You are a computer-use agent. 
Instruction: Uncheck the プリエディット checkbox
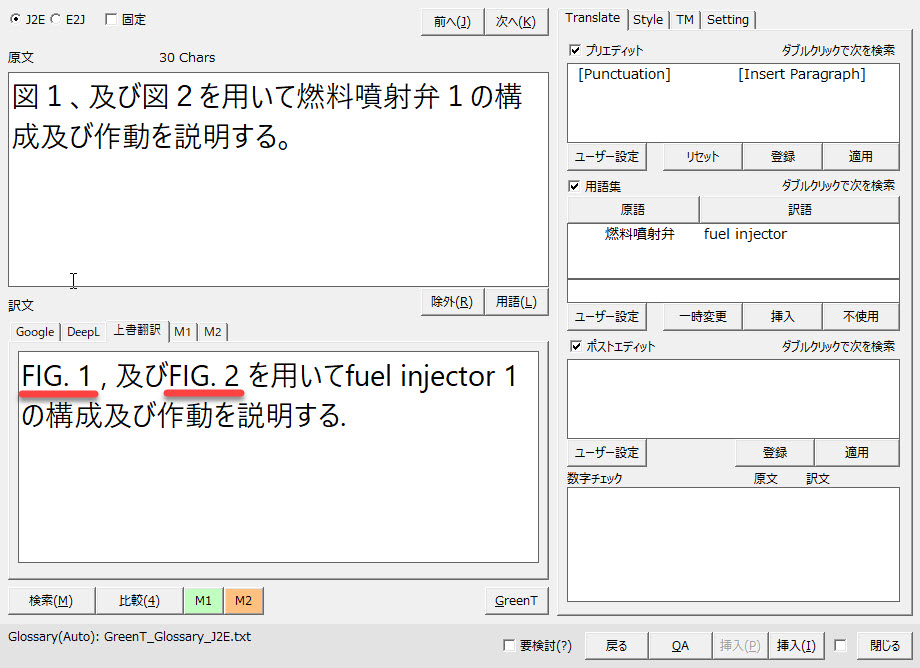[575, 50]
